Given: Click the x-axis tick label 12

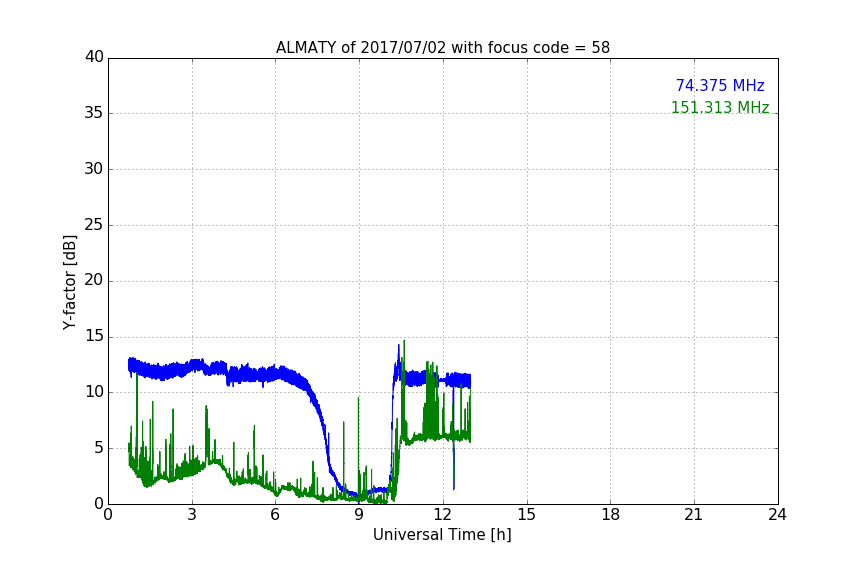Looking at the screenshot, I should pos(443,515).
